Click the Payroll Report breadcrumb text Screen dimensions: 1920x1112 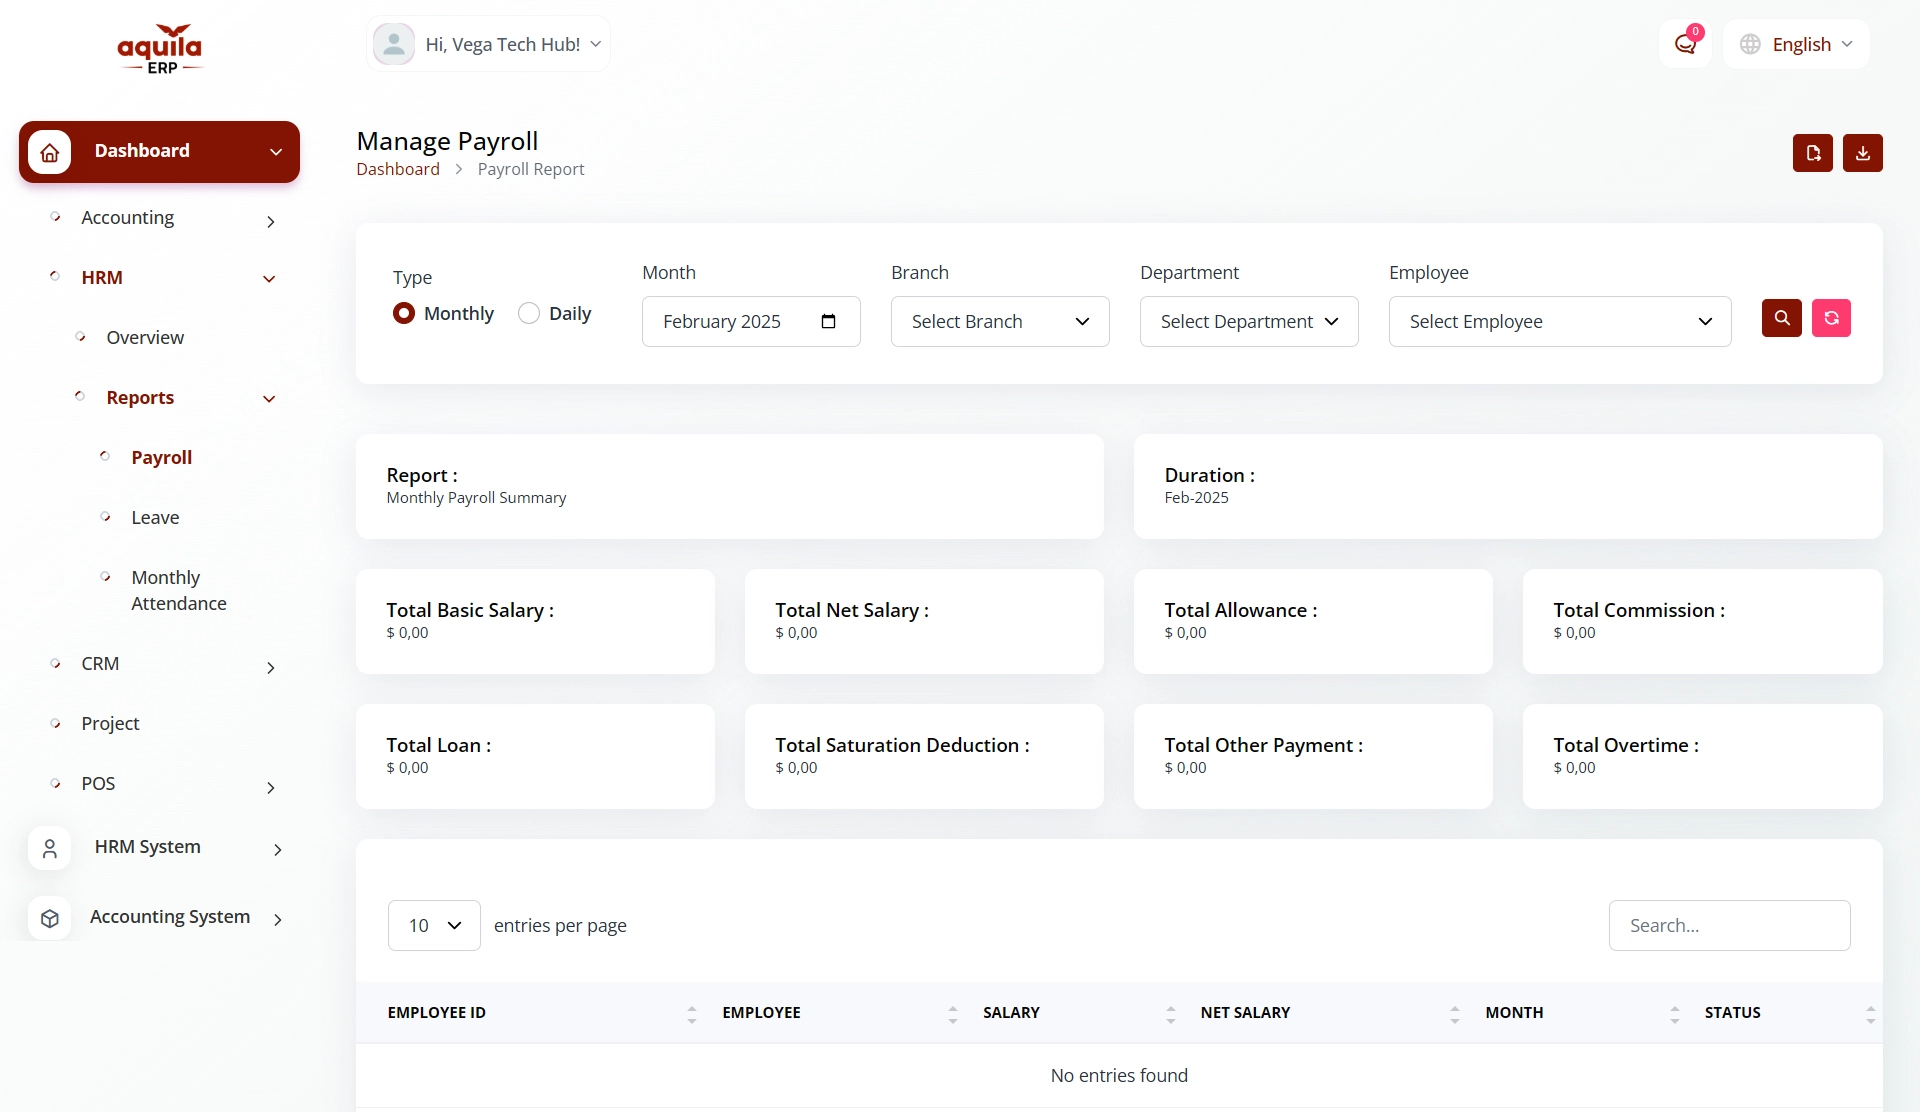[531, 169]
